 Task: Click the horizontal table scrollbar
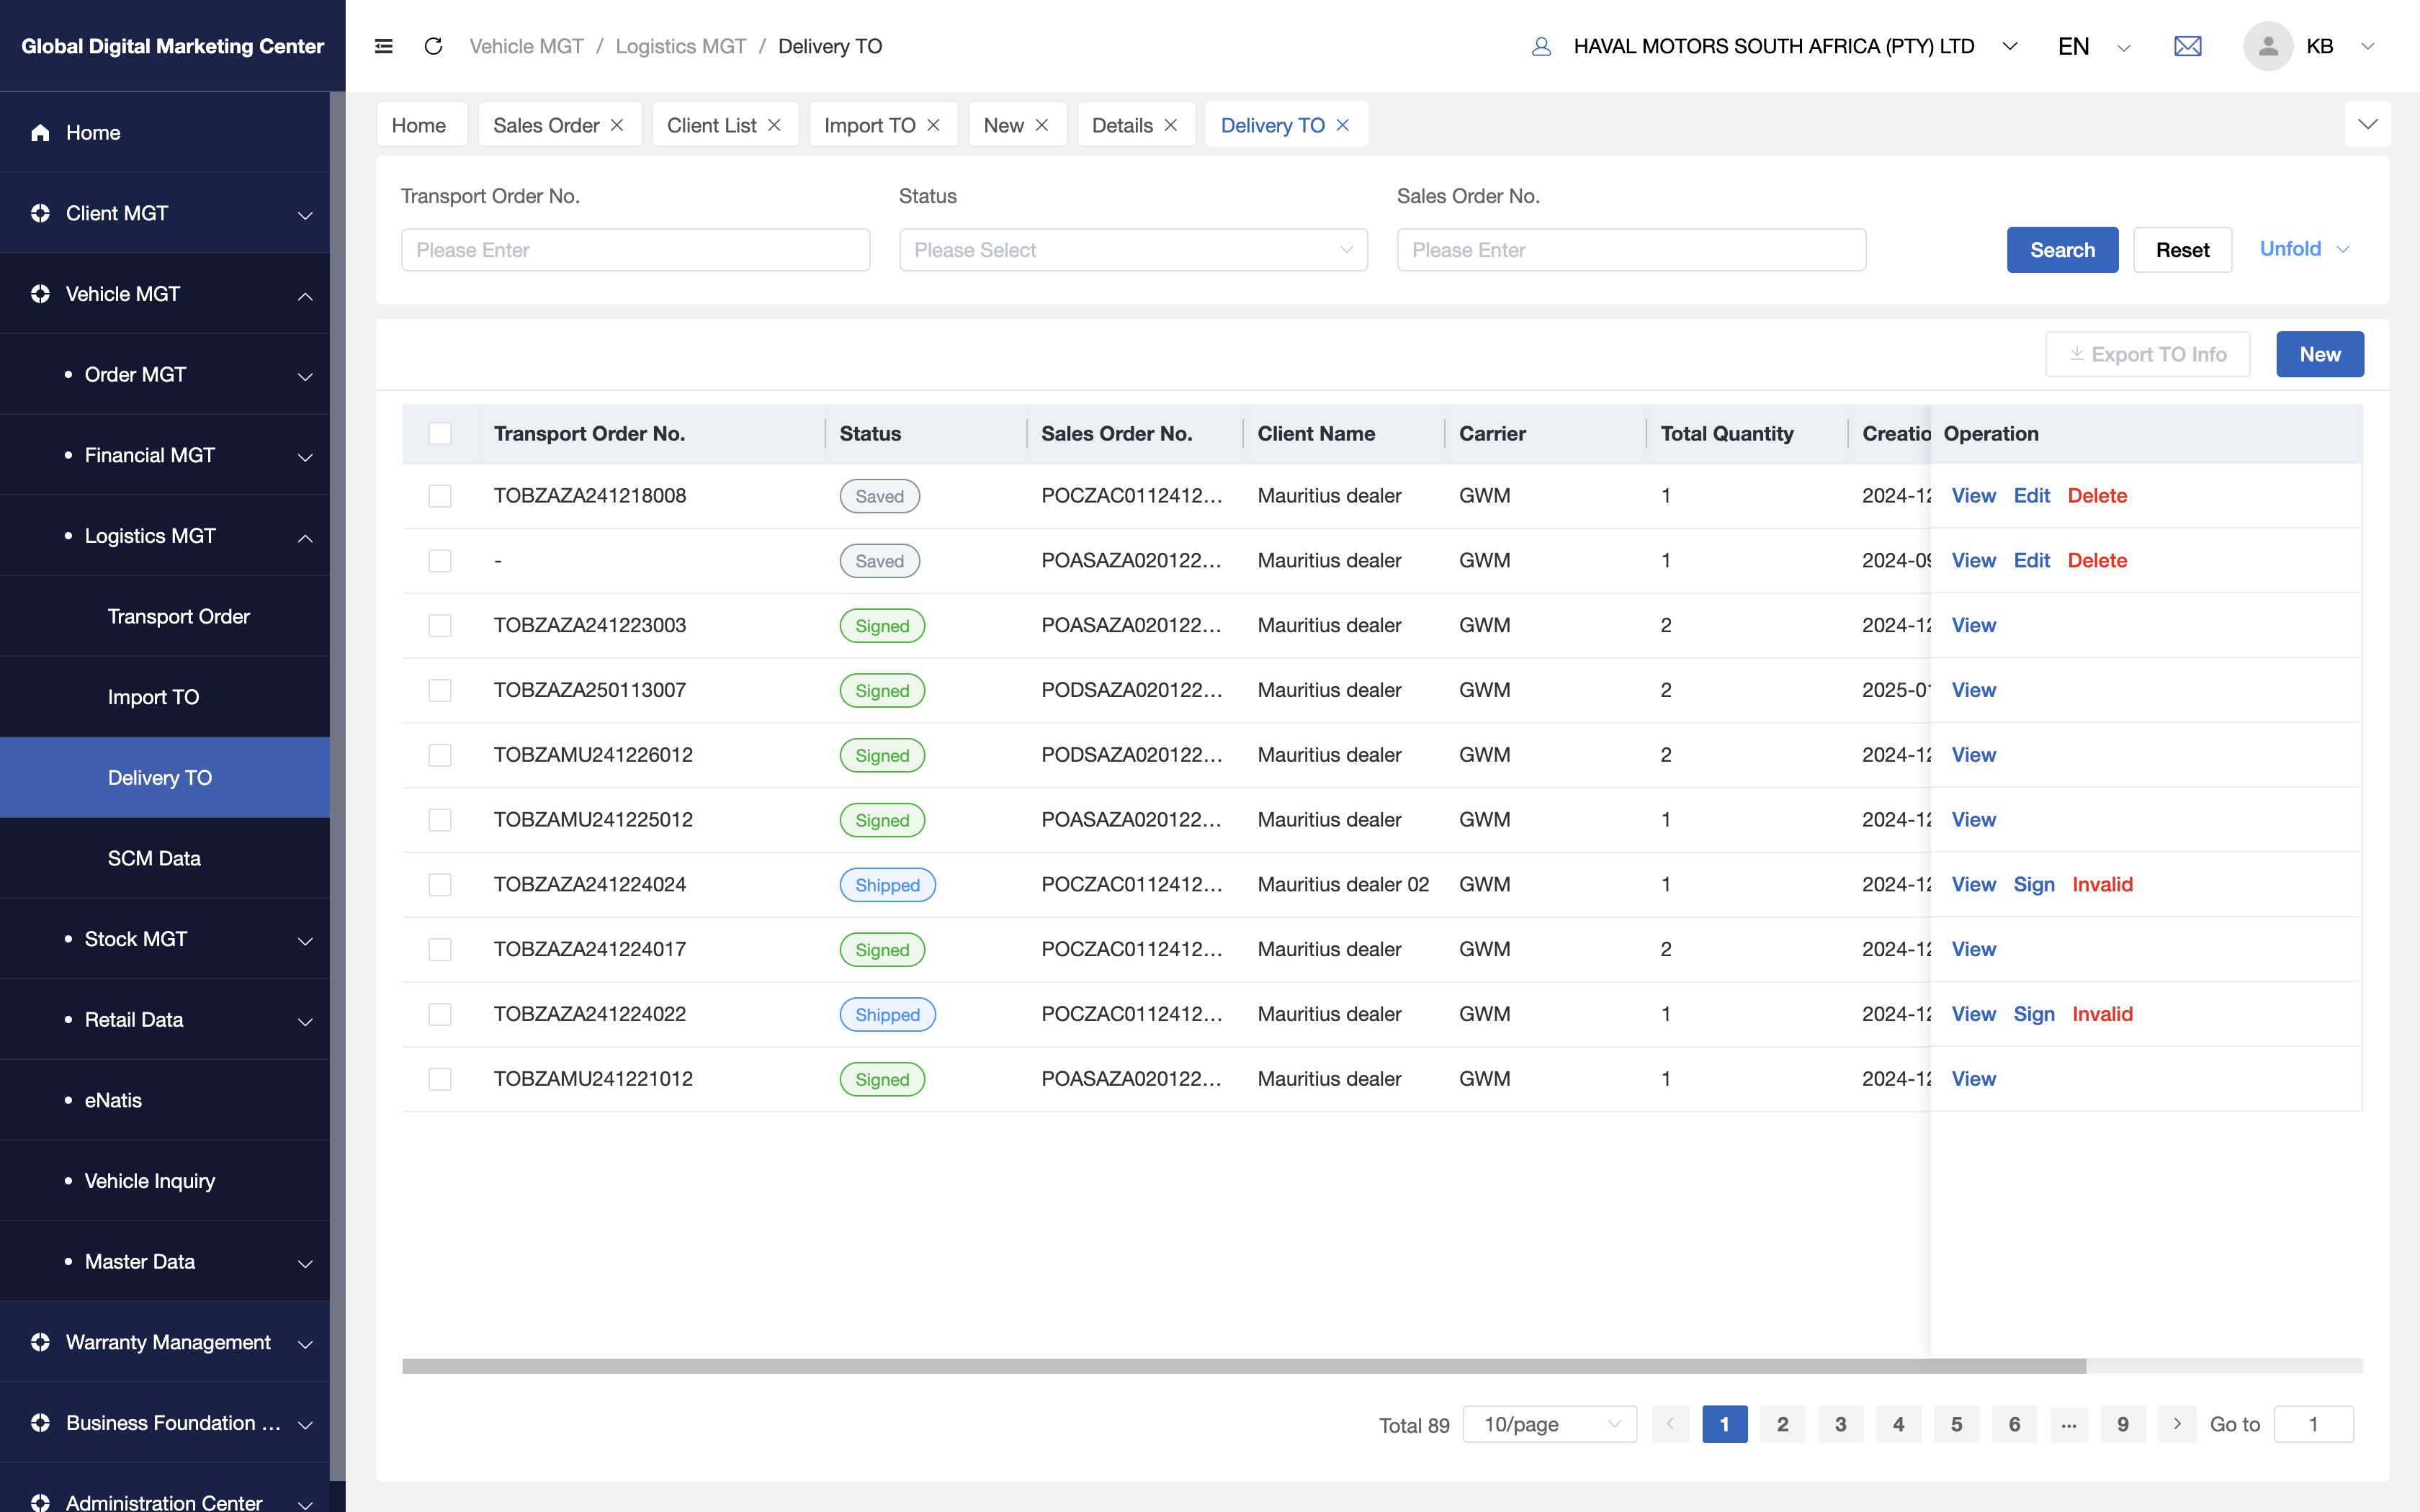point(1243,1366)
